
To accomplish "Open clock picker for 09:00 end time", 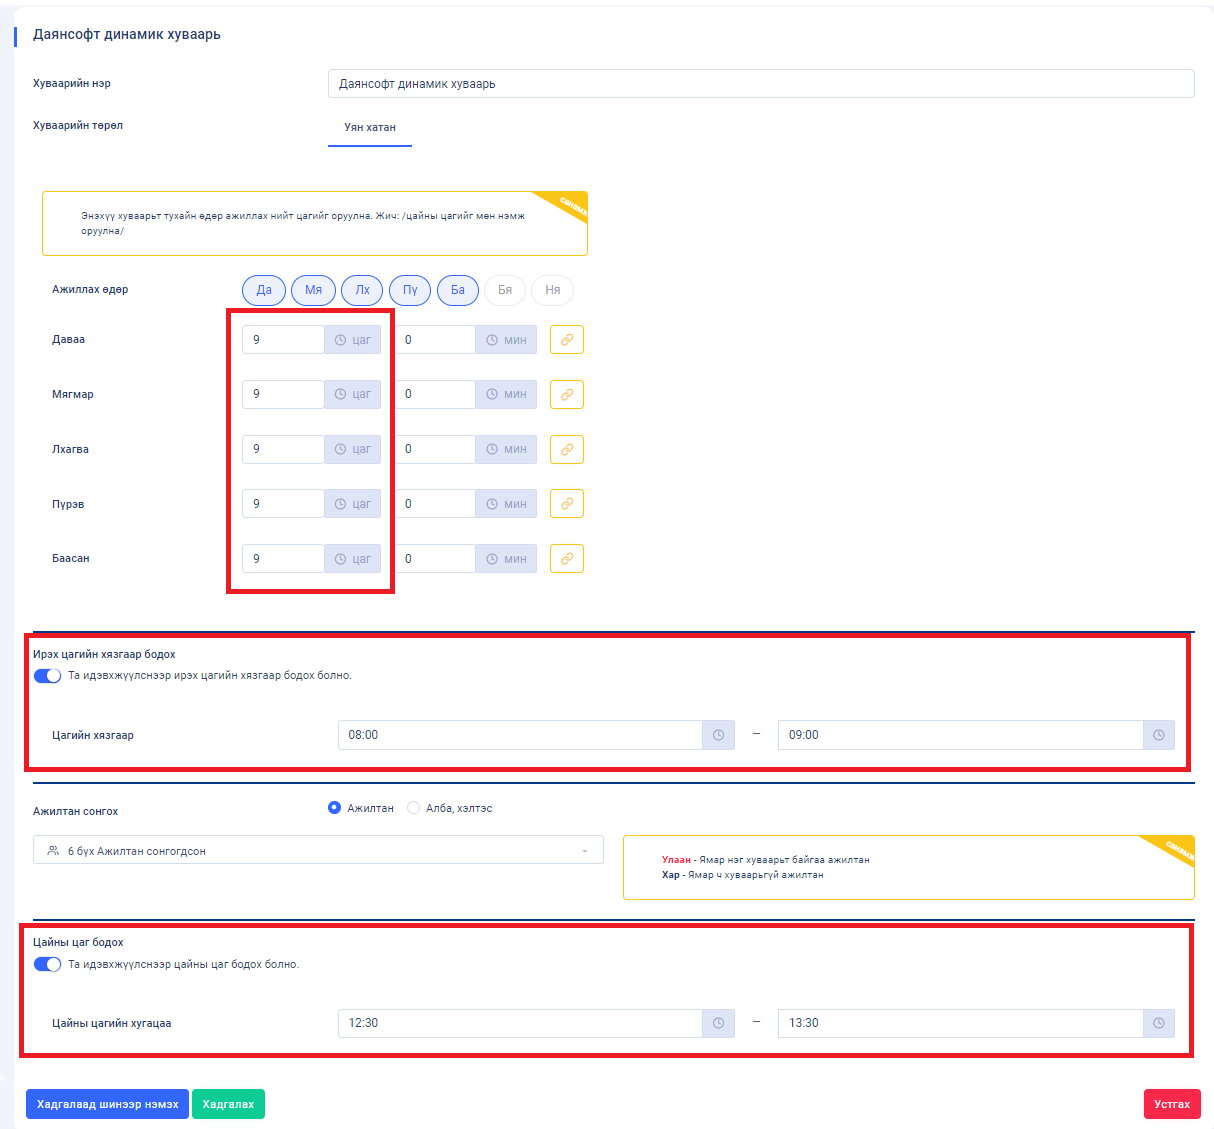I will click(x=1158, y=735).
